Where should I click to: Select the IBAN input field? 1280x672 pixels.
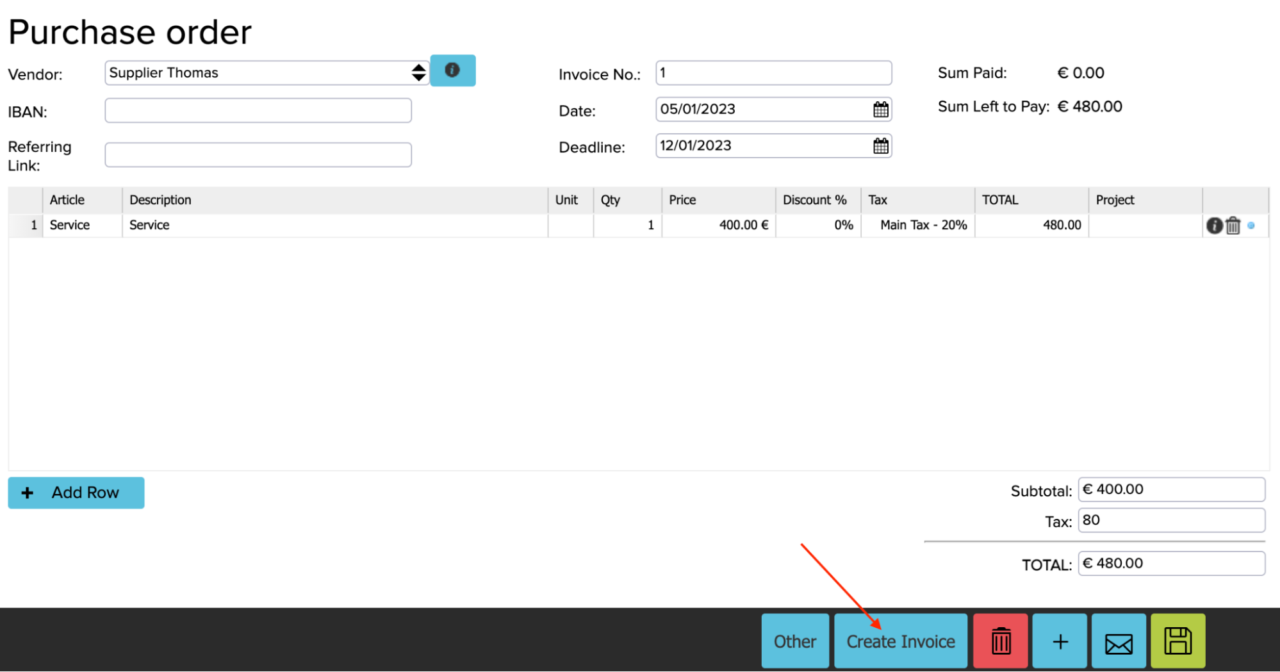[257, 110]
